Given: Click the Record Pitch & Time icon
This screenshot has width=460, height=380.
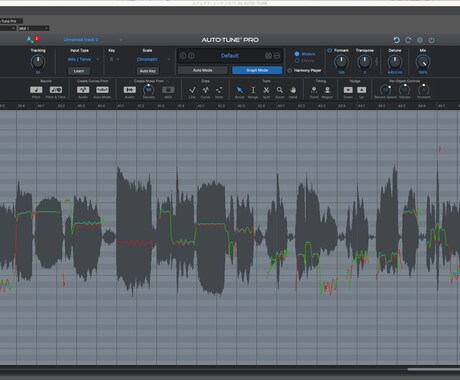Looking at the screenshot, I should [x=56, y=90].
